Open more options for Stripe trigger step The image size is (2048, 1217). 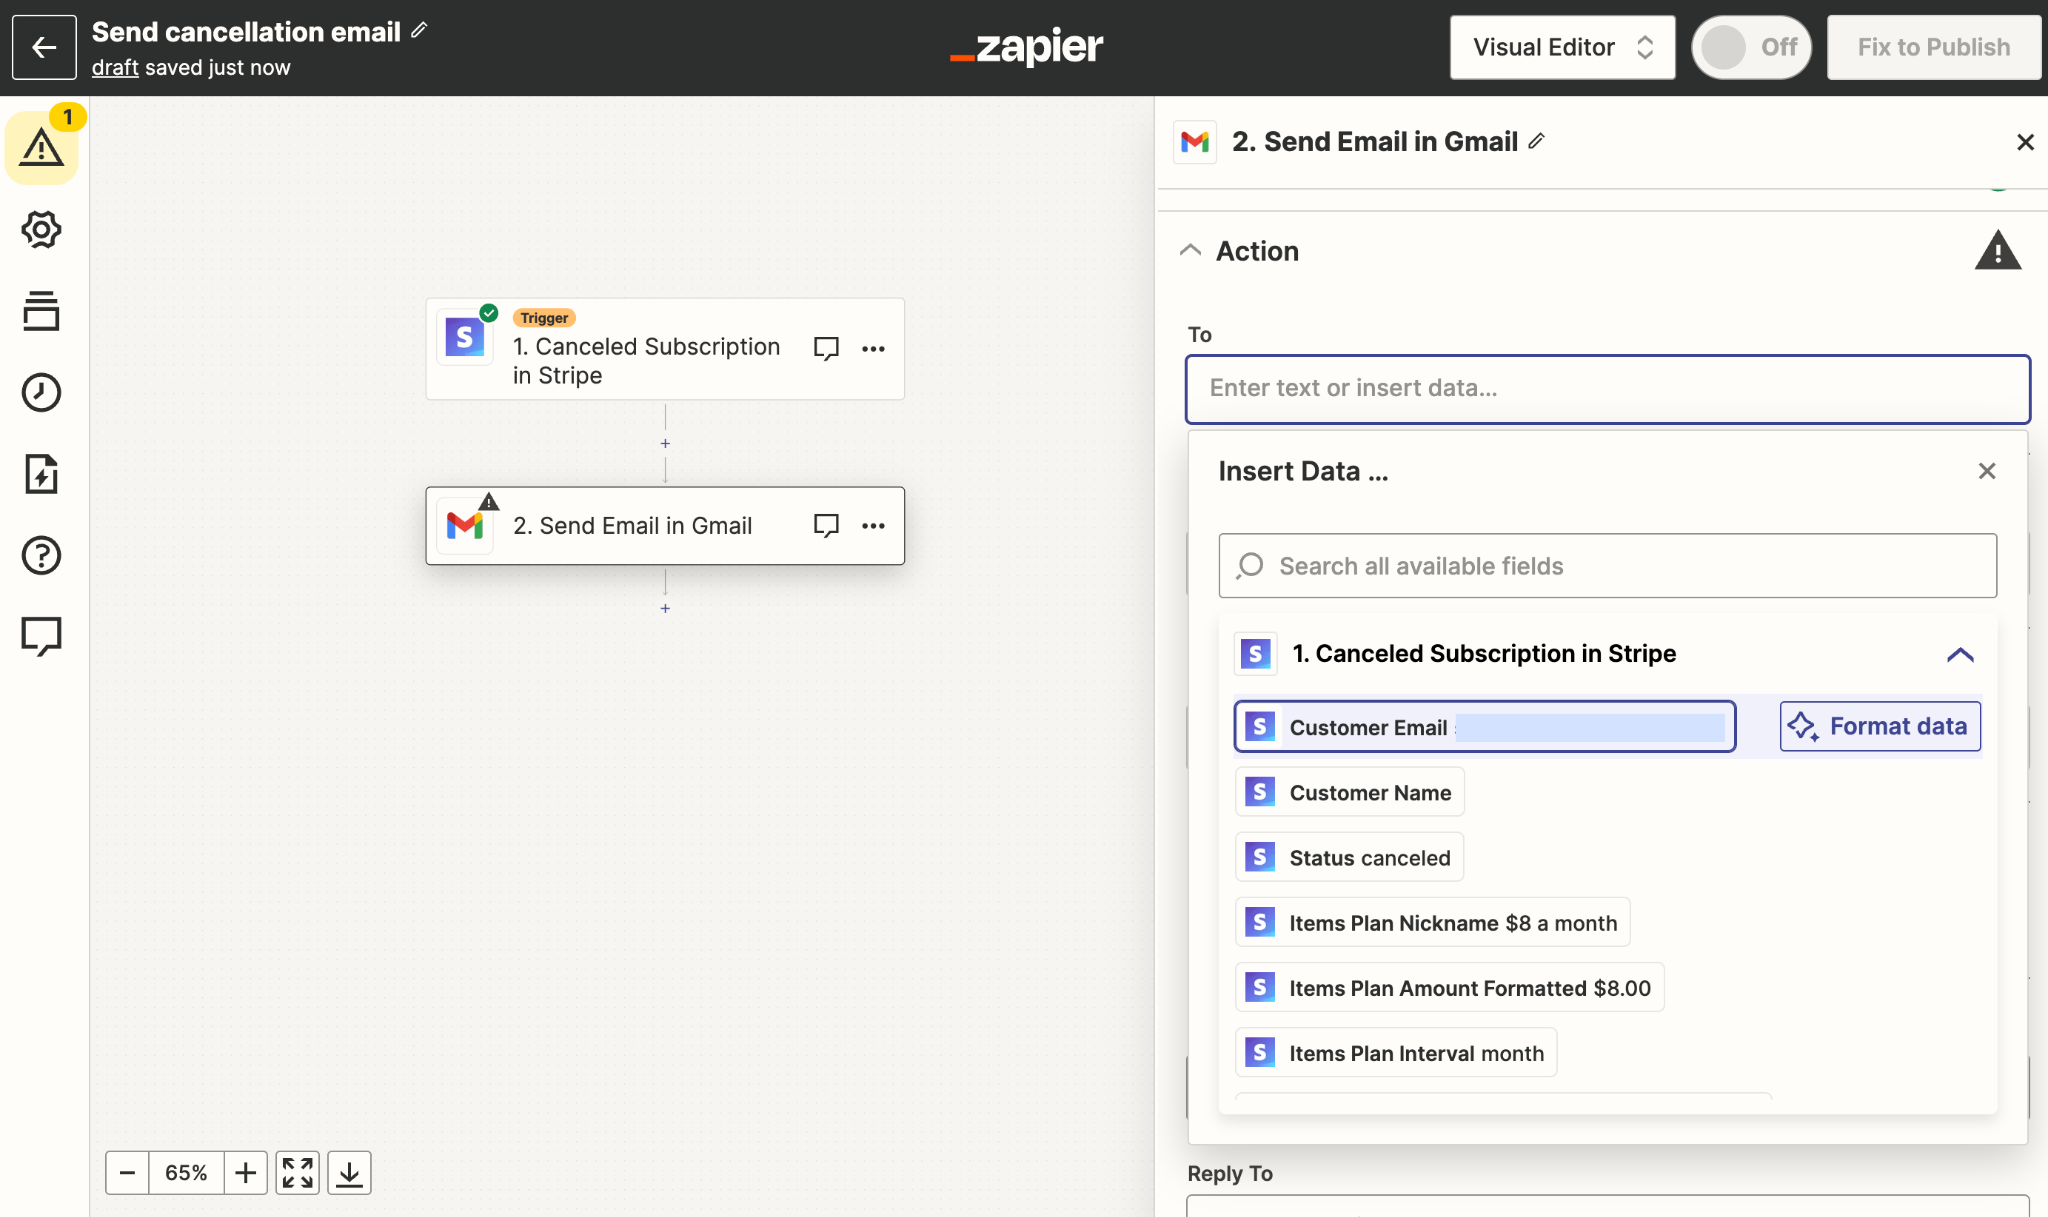tap(873, 349)
